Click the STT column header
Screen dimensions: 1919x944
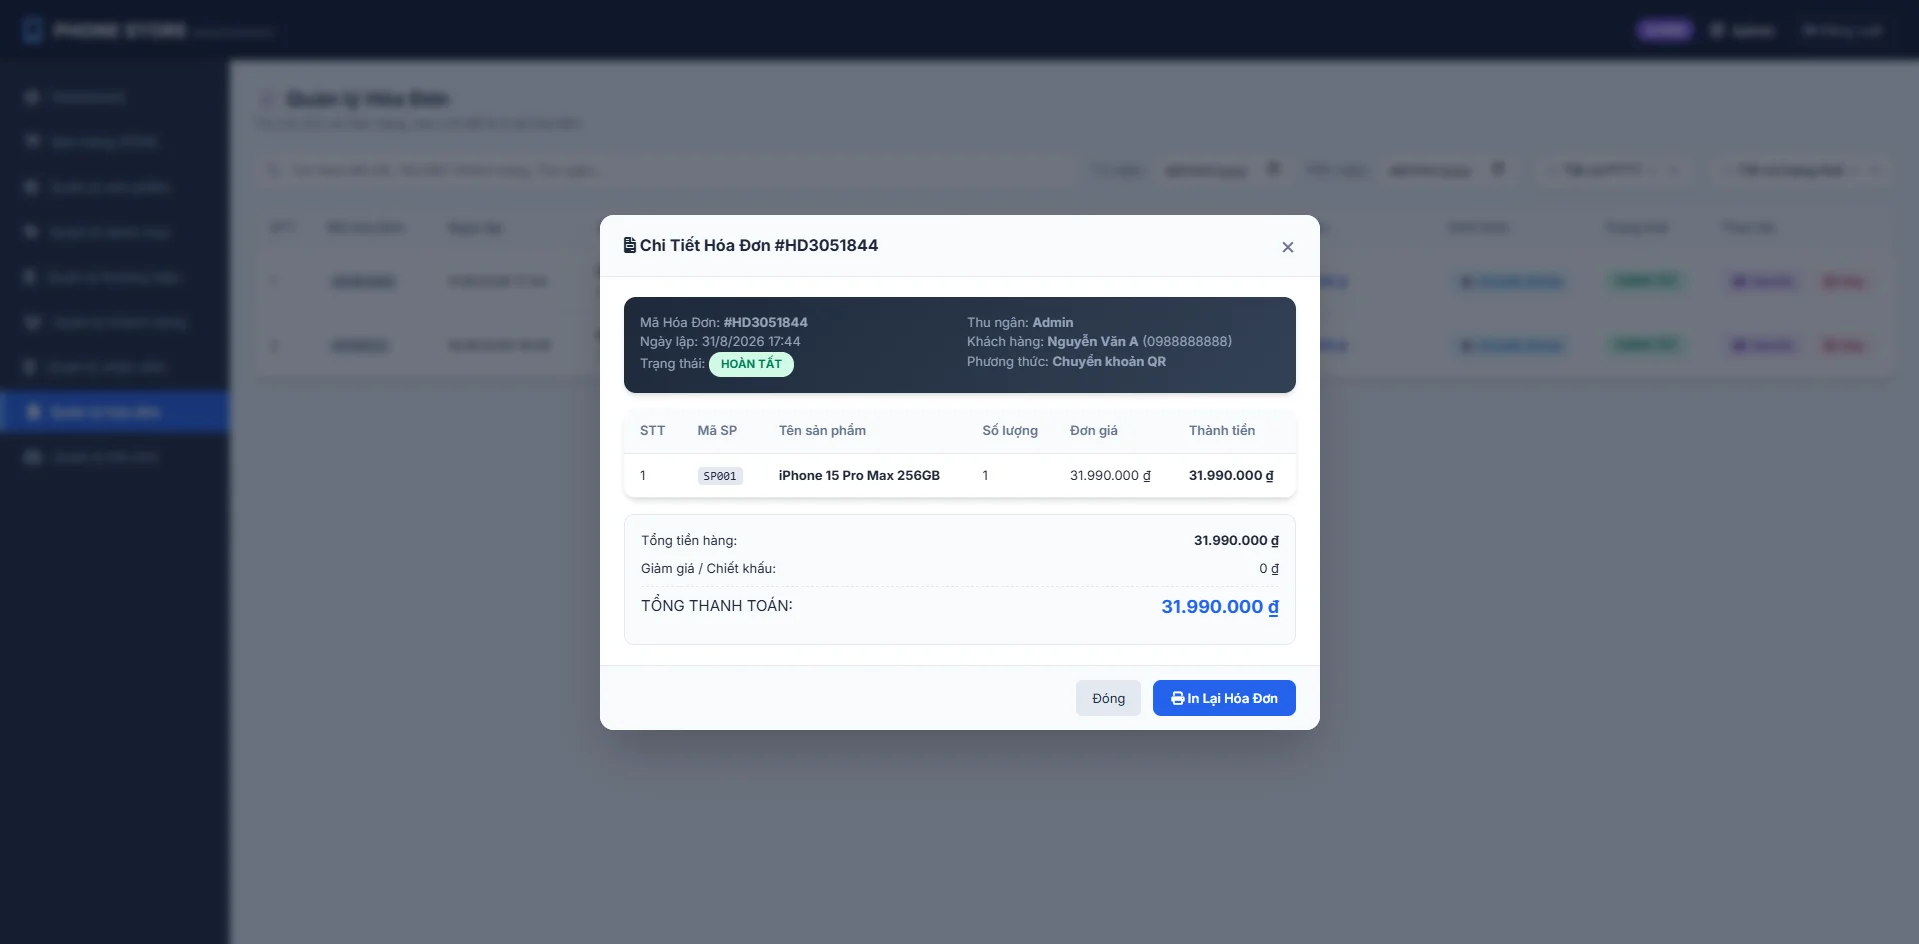coord(652,430)
